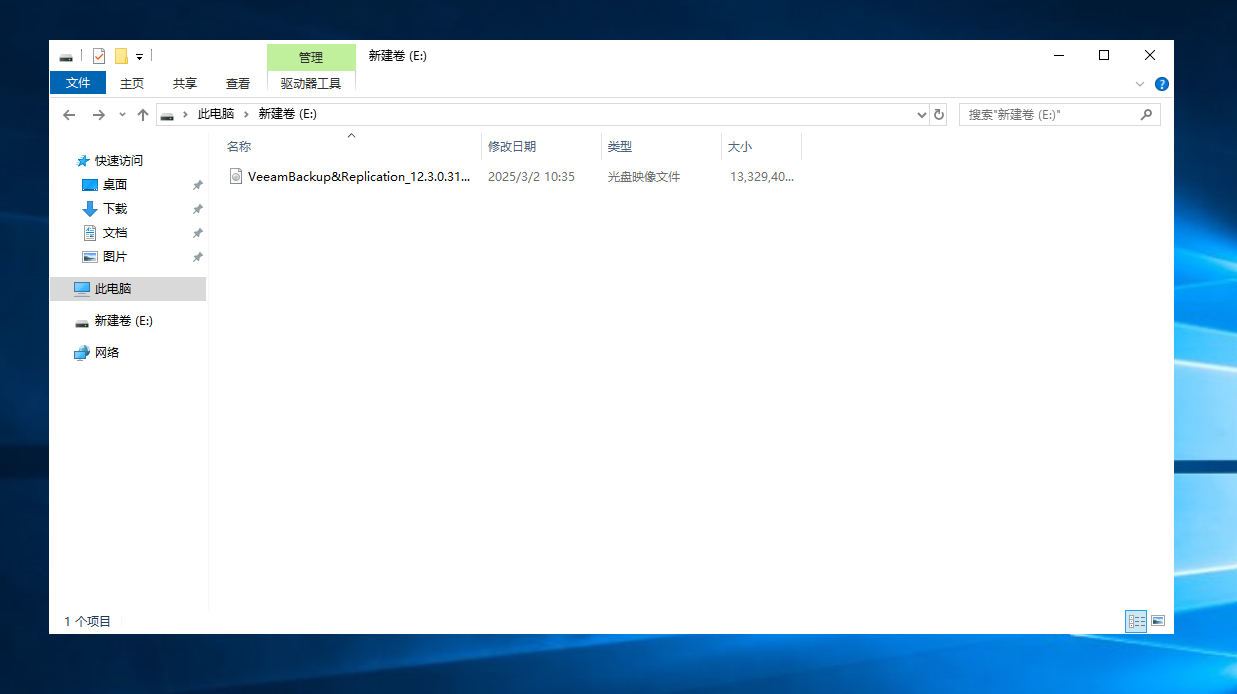Expand the ribbon with the chevron
This screenshot has width=1237, height=694.
pyautogui.click(x=1141, y=85)
